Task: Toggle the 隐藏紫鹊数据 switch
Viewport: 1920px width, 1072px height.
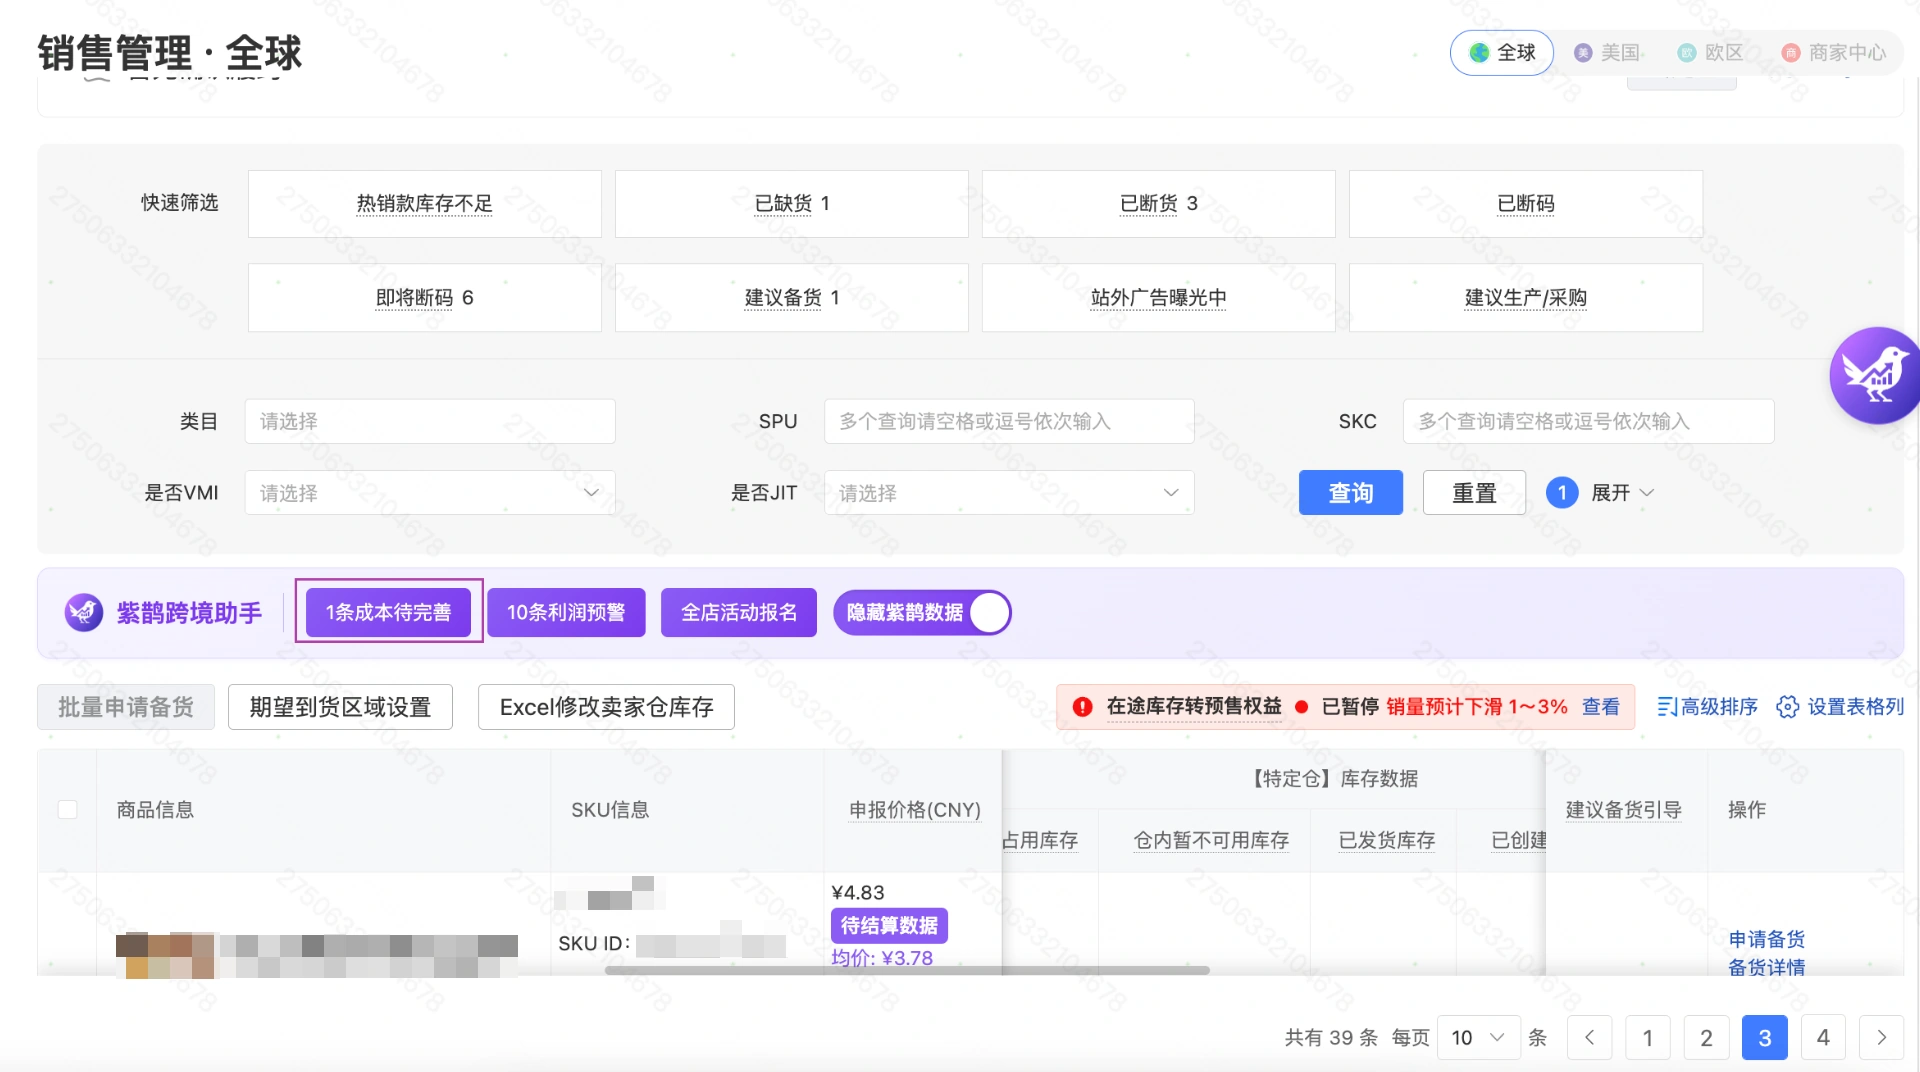Action: coord(922,613)
